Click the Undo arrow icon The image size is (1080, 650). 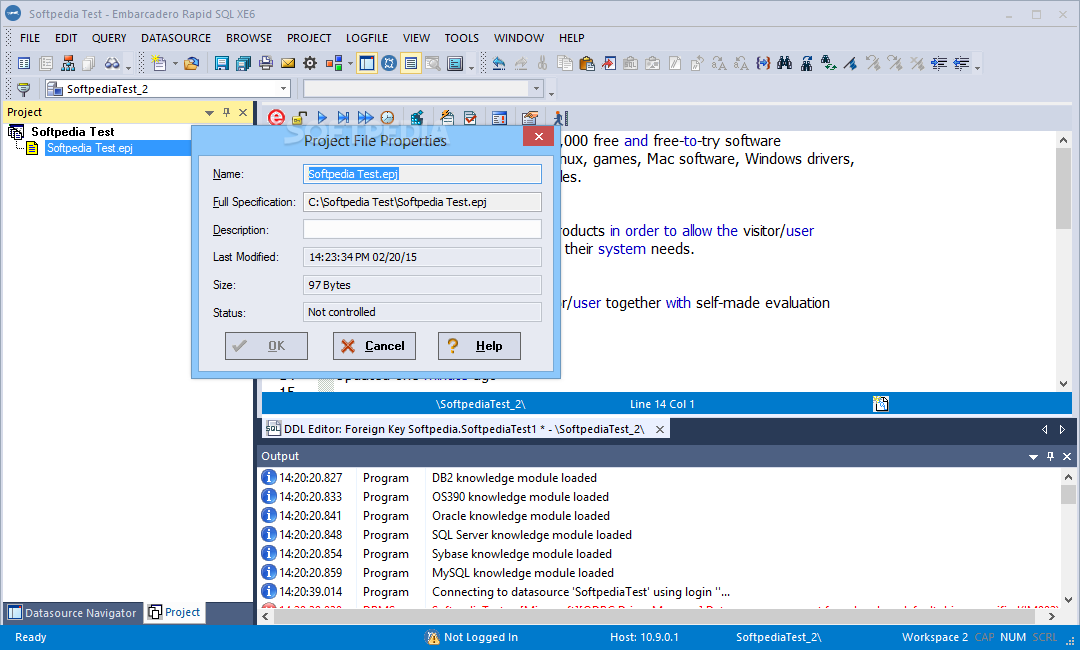[x=499, y=64]
